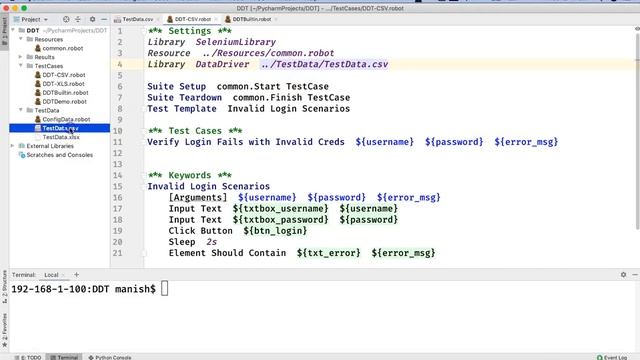This screenshot has width=640, height=360.
Task: Click 'DataDriver' on line 4
Action: pyautogui.click(x=222, y=64)
